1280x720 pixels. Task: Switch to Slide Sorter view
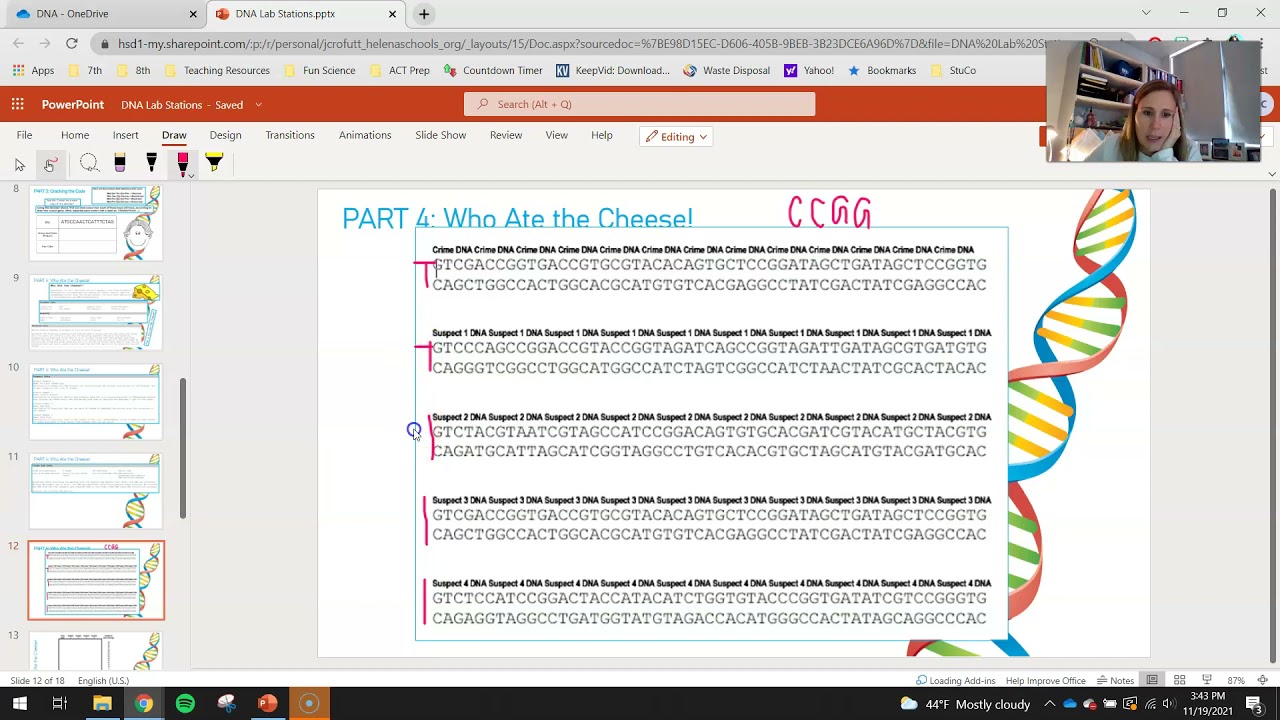(x=1179, y=680)
